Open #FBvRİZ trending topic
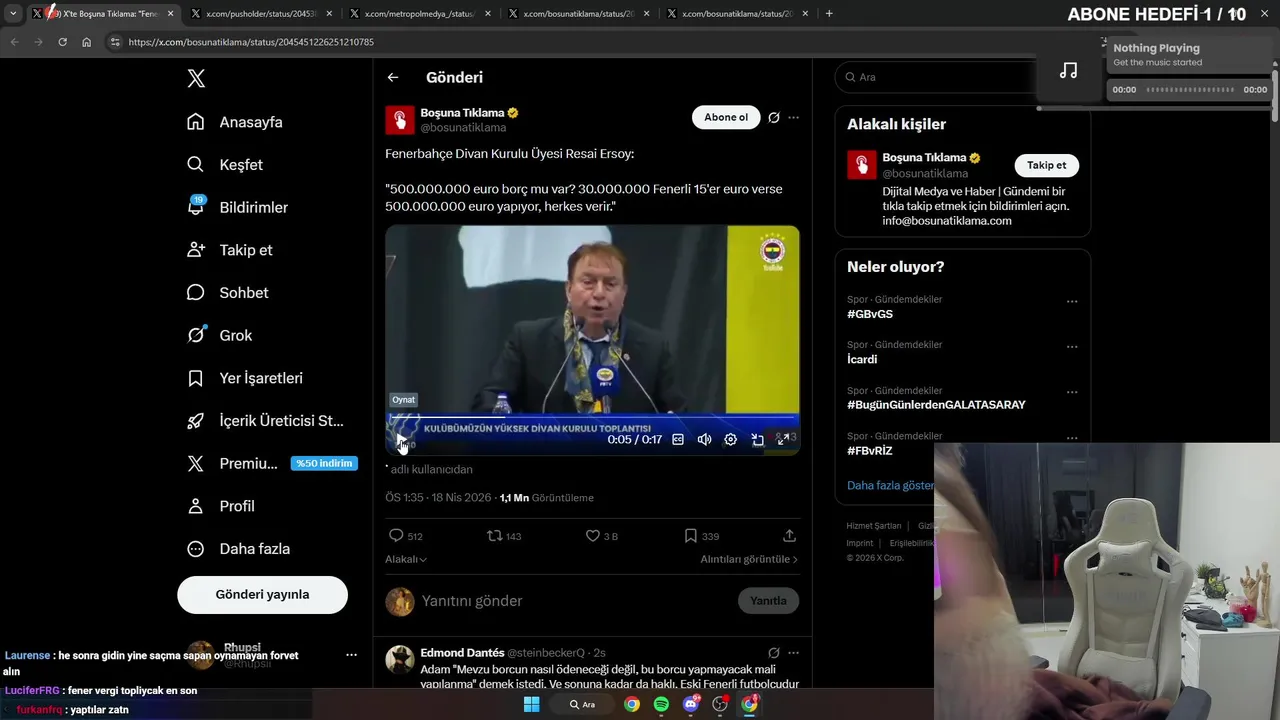This screenshot has height=720, width=1280. tap(870, 451)
